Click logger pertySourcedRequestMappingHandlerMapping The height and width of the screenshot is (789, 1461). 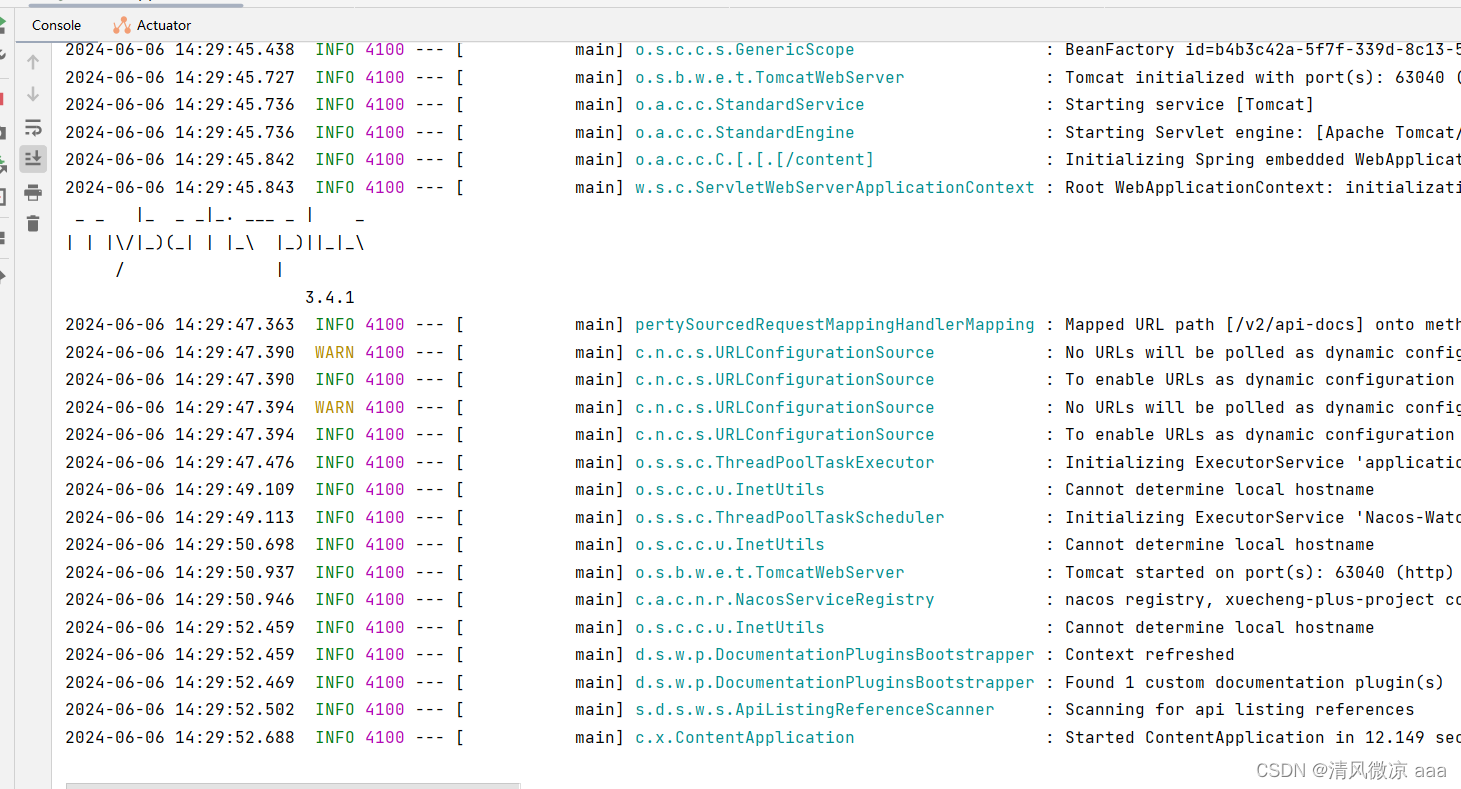point(835,325)
